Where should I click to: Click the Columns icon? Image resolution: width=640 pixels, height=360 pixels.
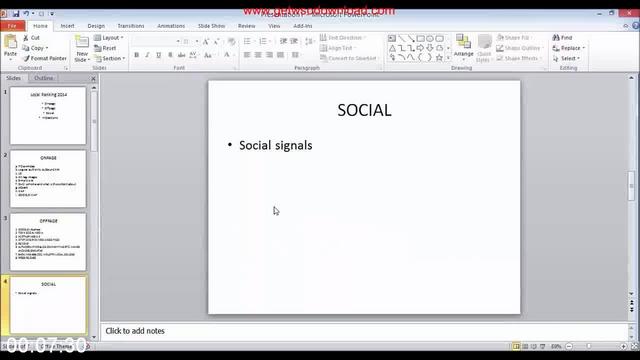(296, 55)
